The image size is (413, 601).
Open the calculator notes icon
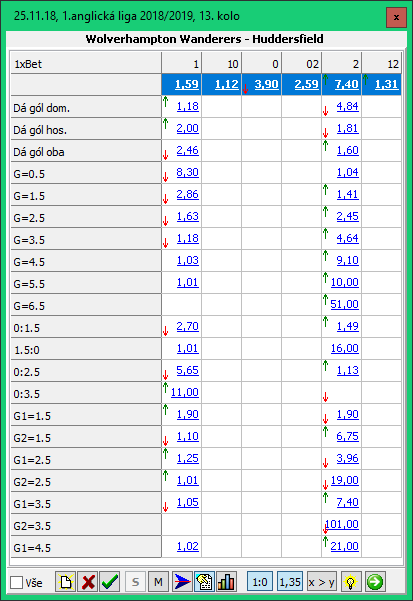coord(204,582)
